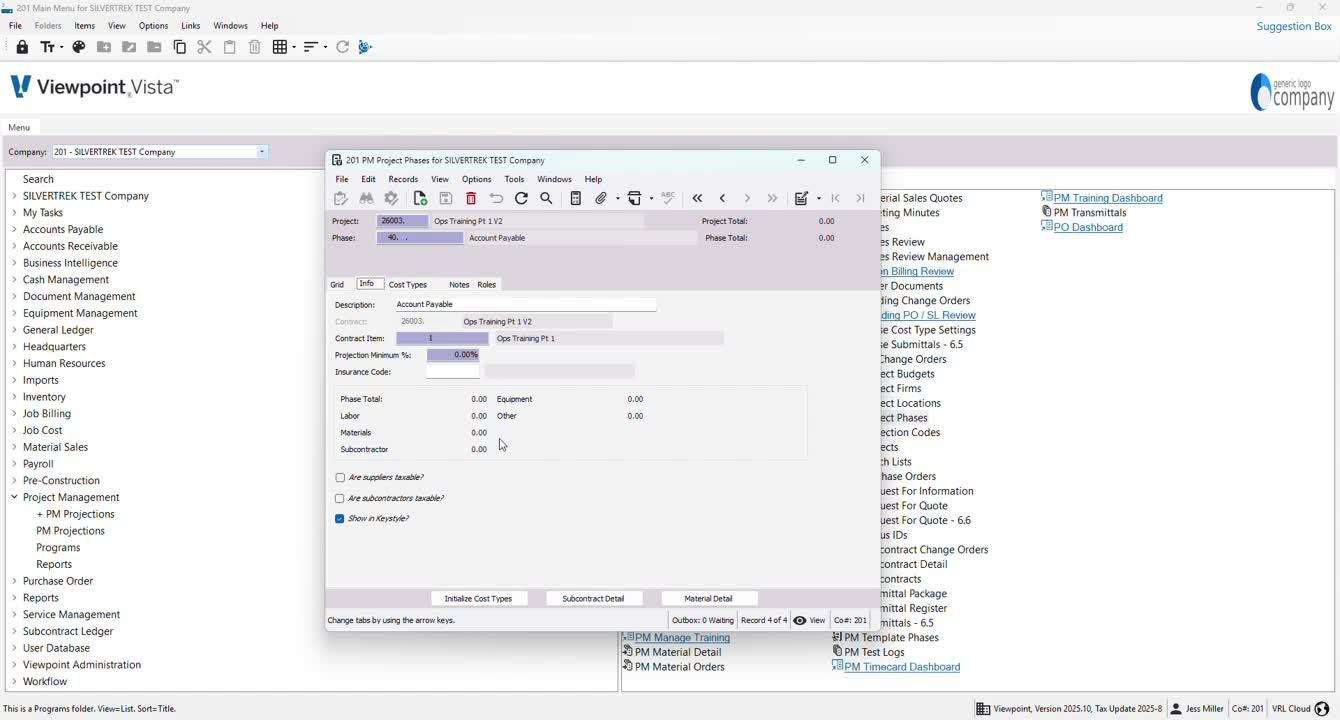The image size is (1340, 720).
Task: Click Subcontract Detail button
Action: [x=593, y=599]
